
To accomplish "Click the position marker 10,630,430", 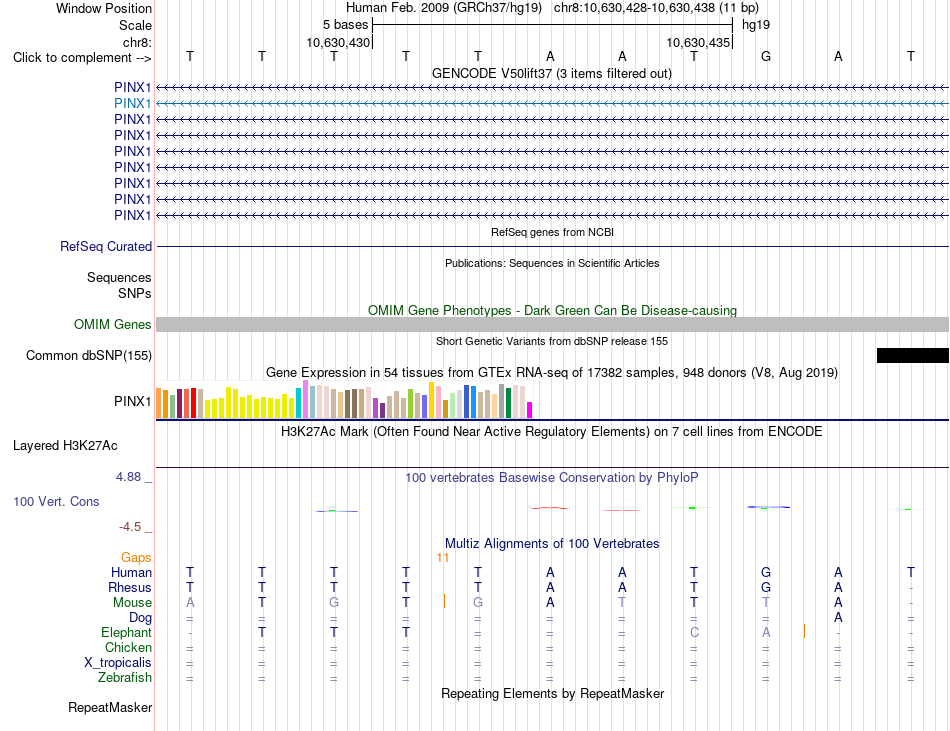I will tap(338, 42).
